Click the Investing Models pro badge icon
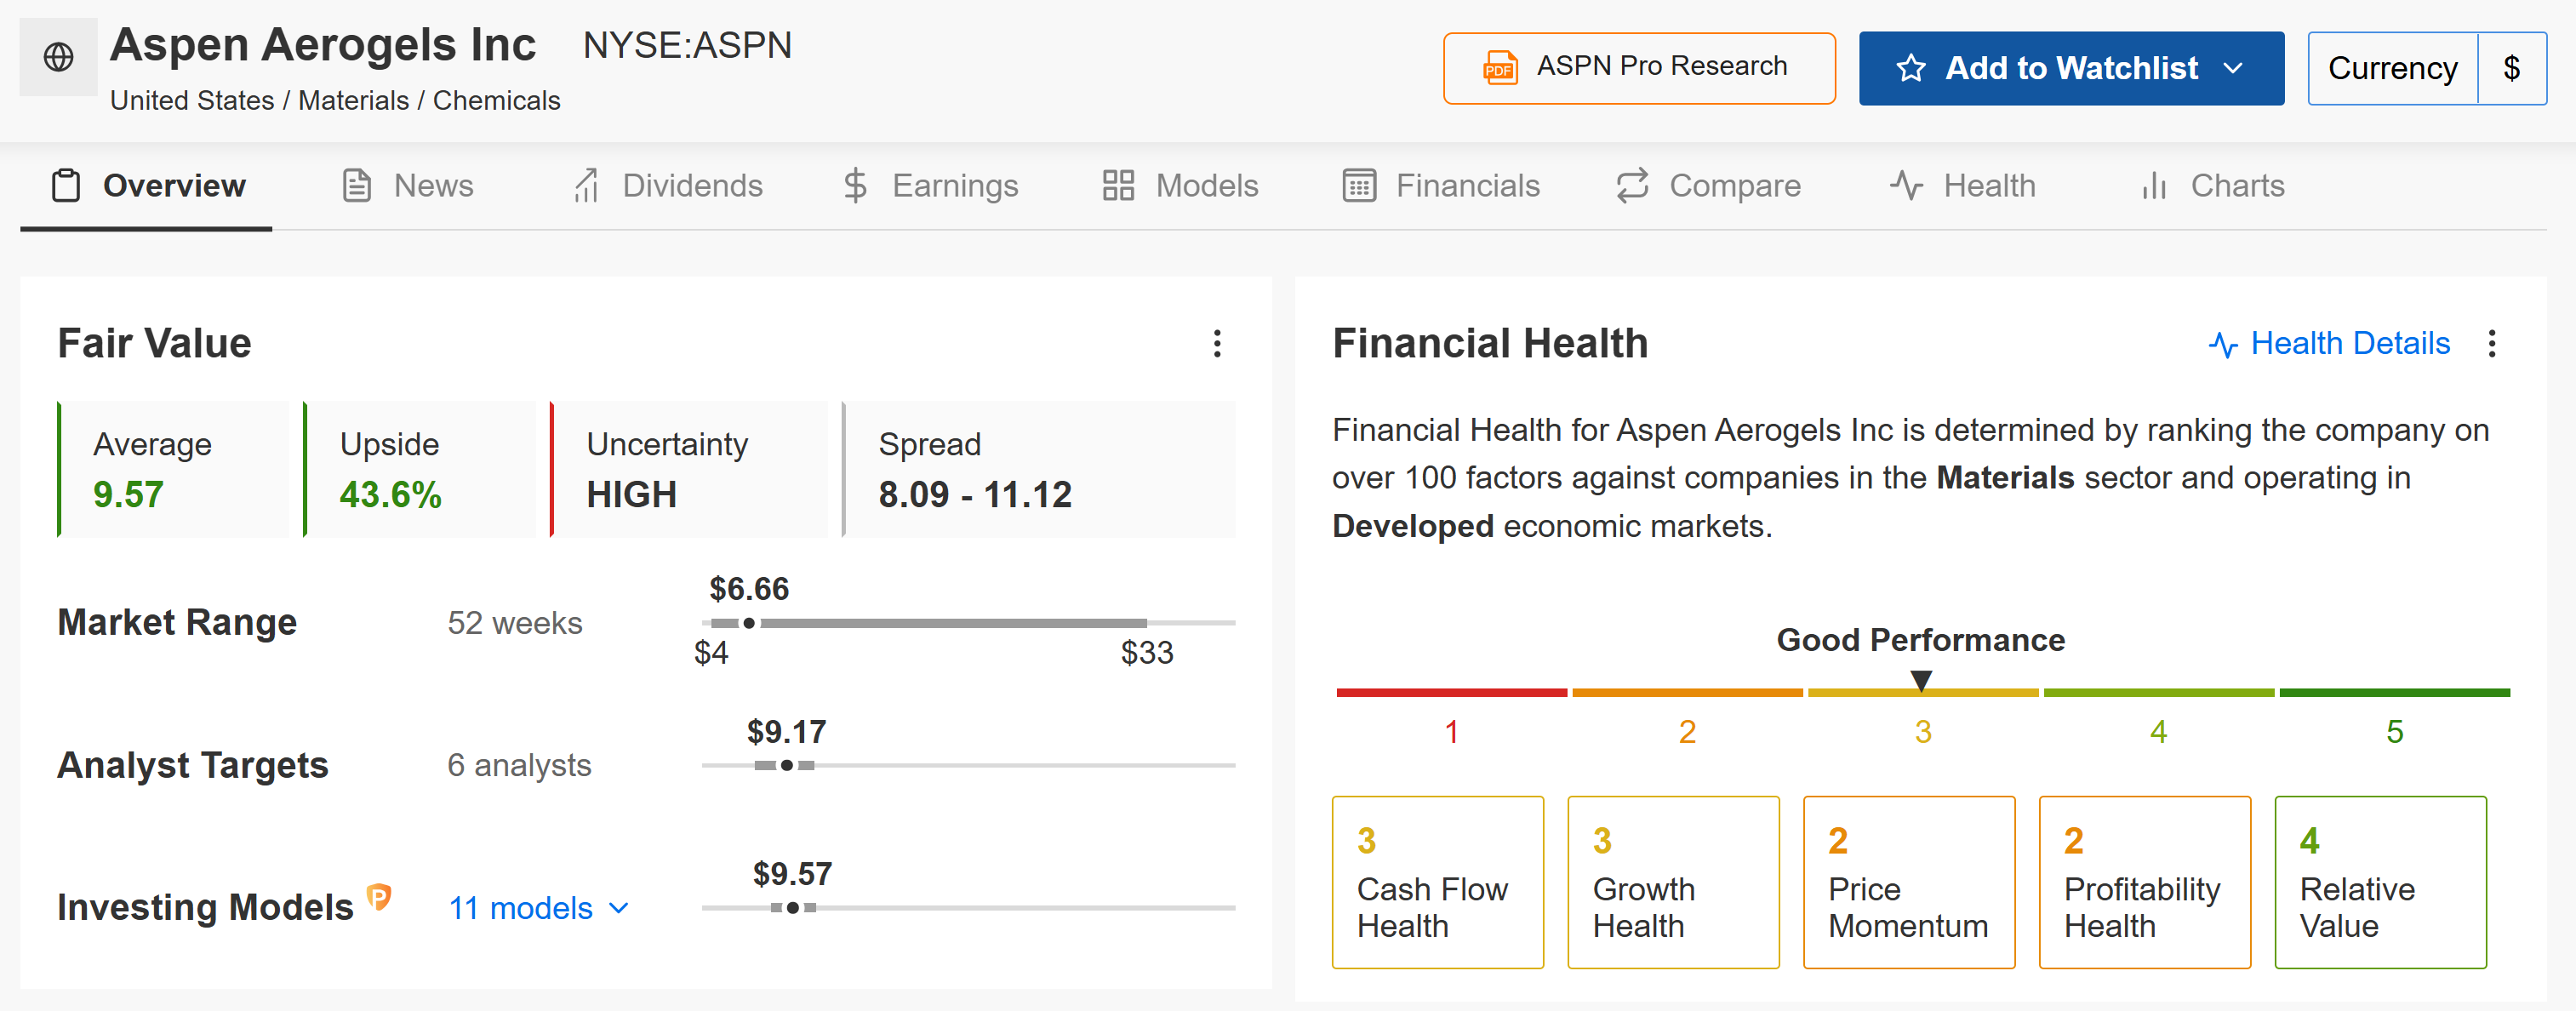The width and height of the screenshot is (2576, 1011). 379,896
